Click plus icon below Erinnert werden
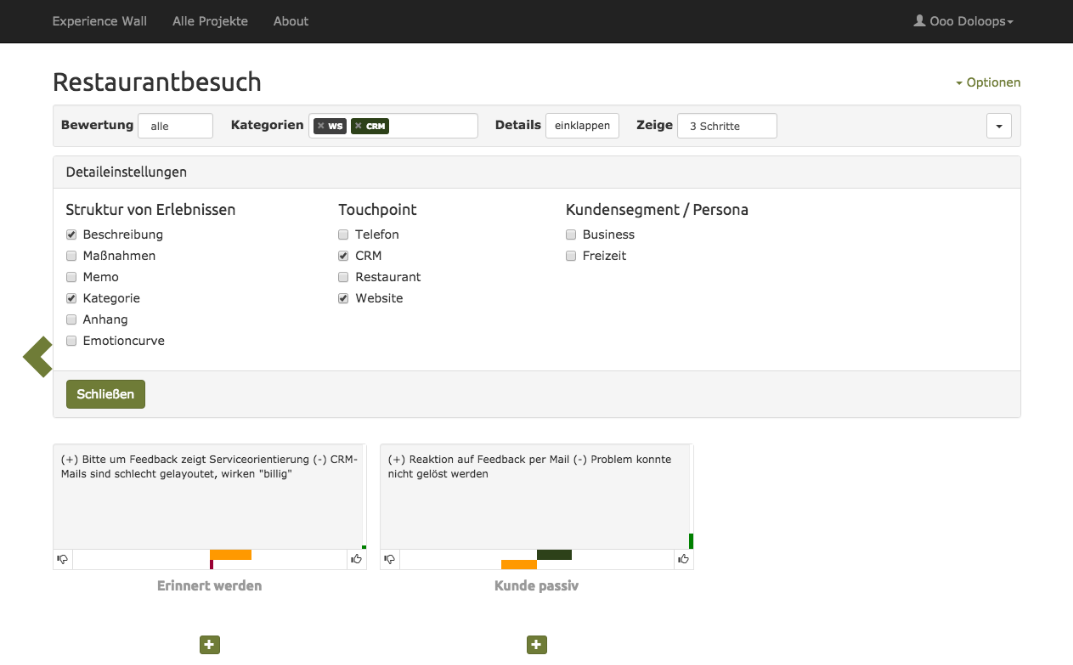Image resolution: width=1073 pixels, height=665 pixels. pos(209,645)
